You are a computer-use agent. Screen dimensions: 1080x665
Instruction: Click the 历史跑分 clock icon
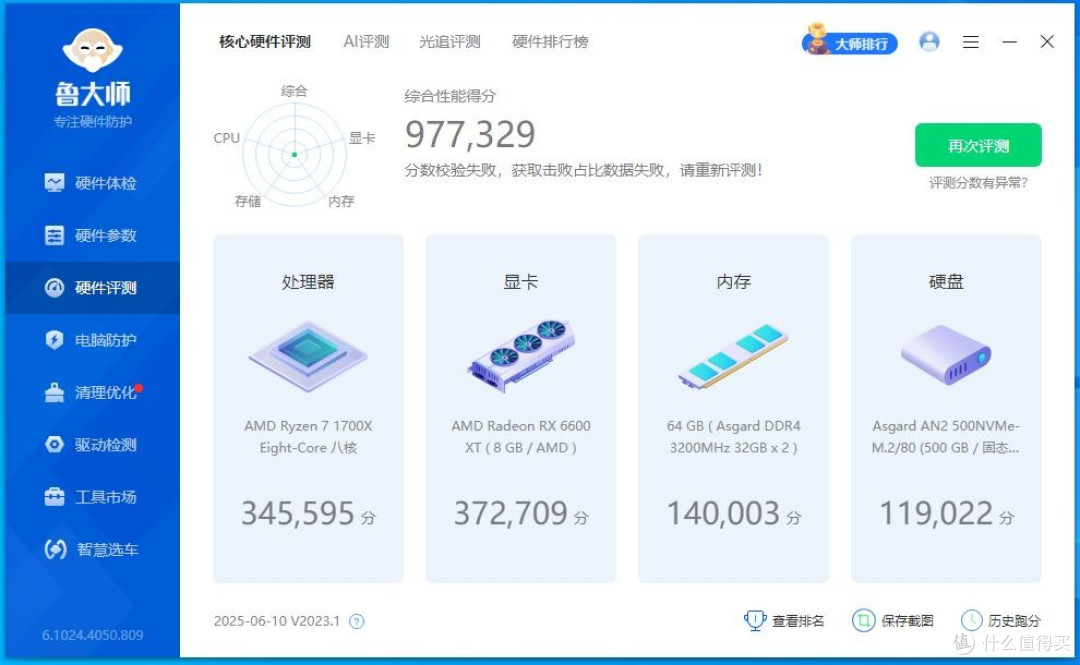(x=972, y=621)
